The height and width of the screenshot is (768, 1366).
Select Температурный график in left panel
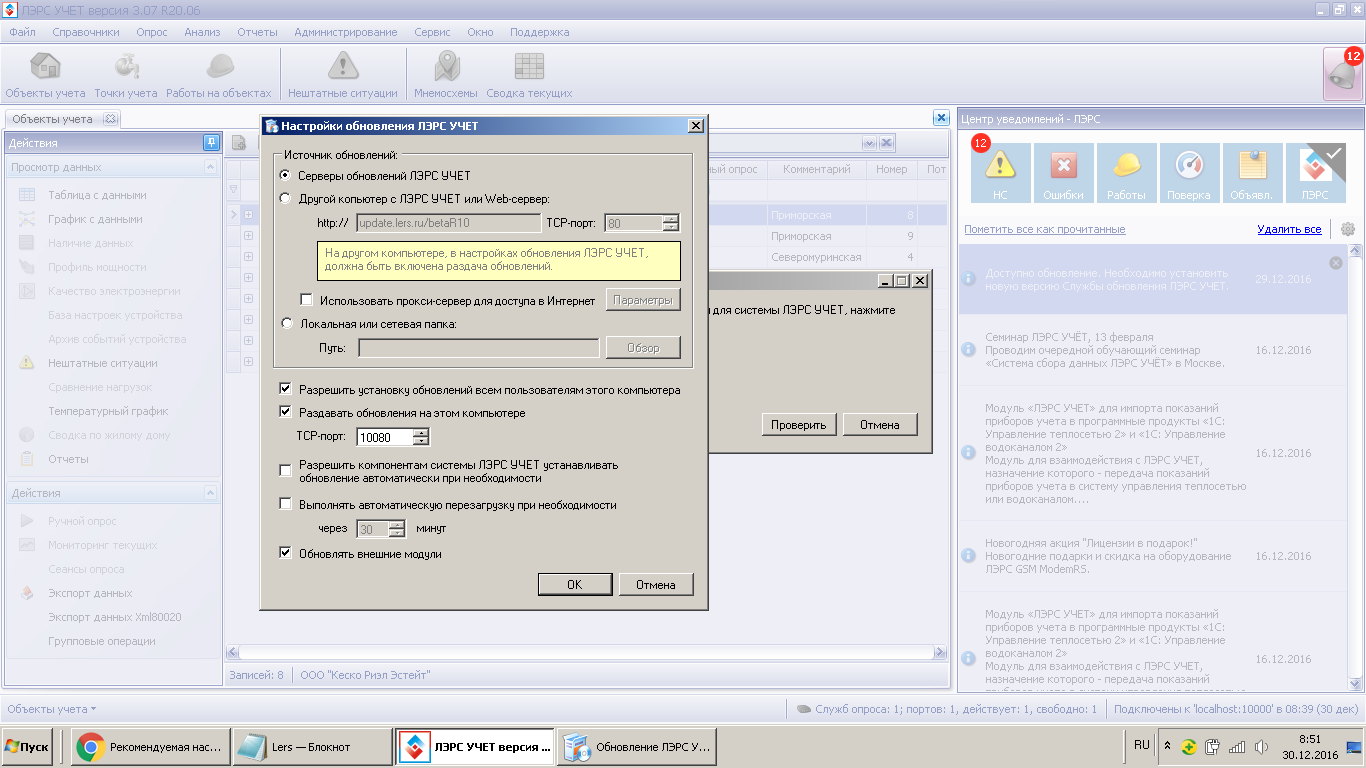click(x=108, y=411)
